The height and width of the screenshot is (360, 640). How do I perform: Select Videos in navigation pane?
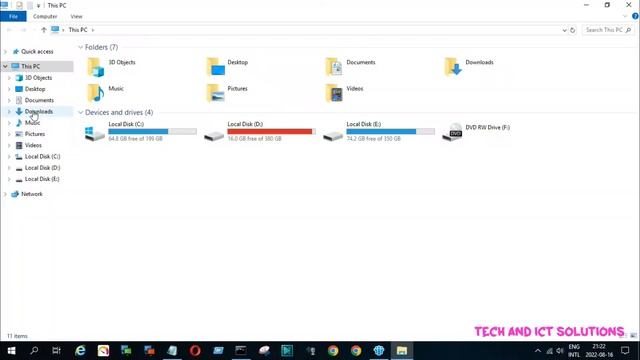tap(33, 145)
